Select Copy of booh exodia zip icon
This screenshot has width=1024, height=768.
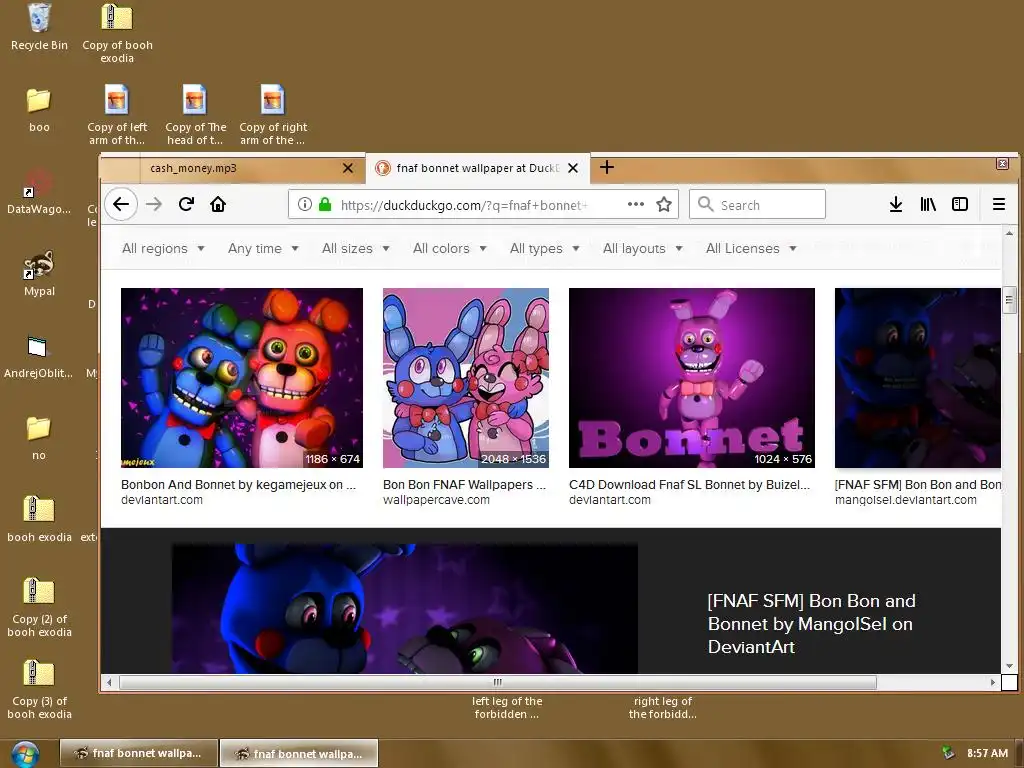pos(118,33)
